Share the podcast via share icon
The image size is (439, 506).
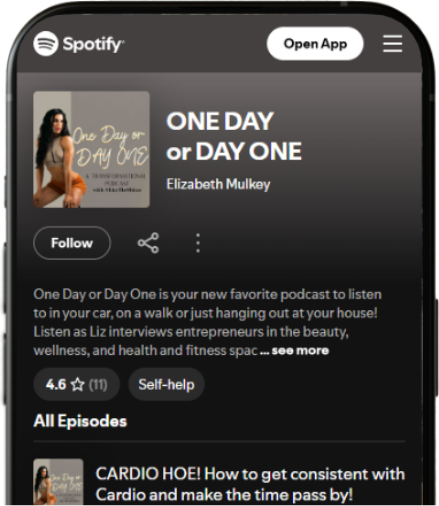(148, 243)
